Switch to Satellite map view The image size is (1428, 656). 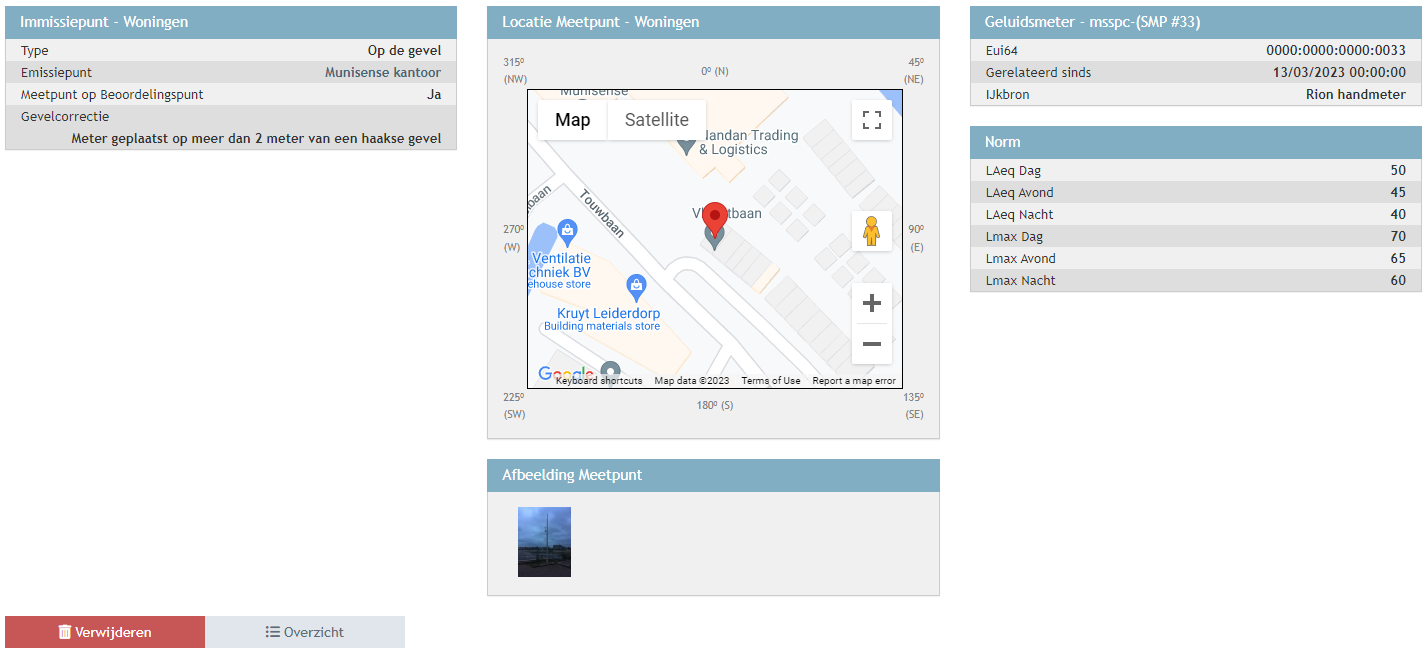[x=656, y=120]
